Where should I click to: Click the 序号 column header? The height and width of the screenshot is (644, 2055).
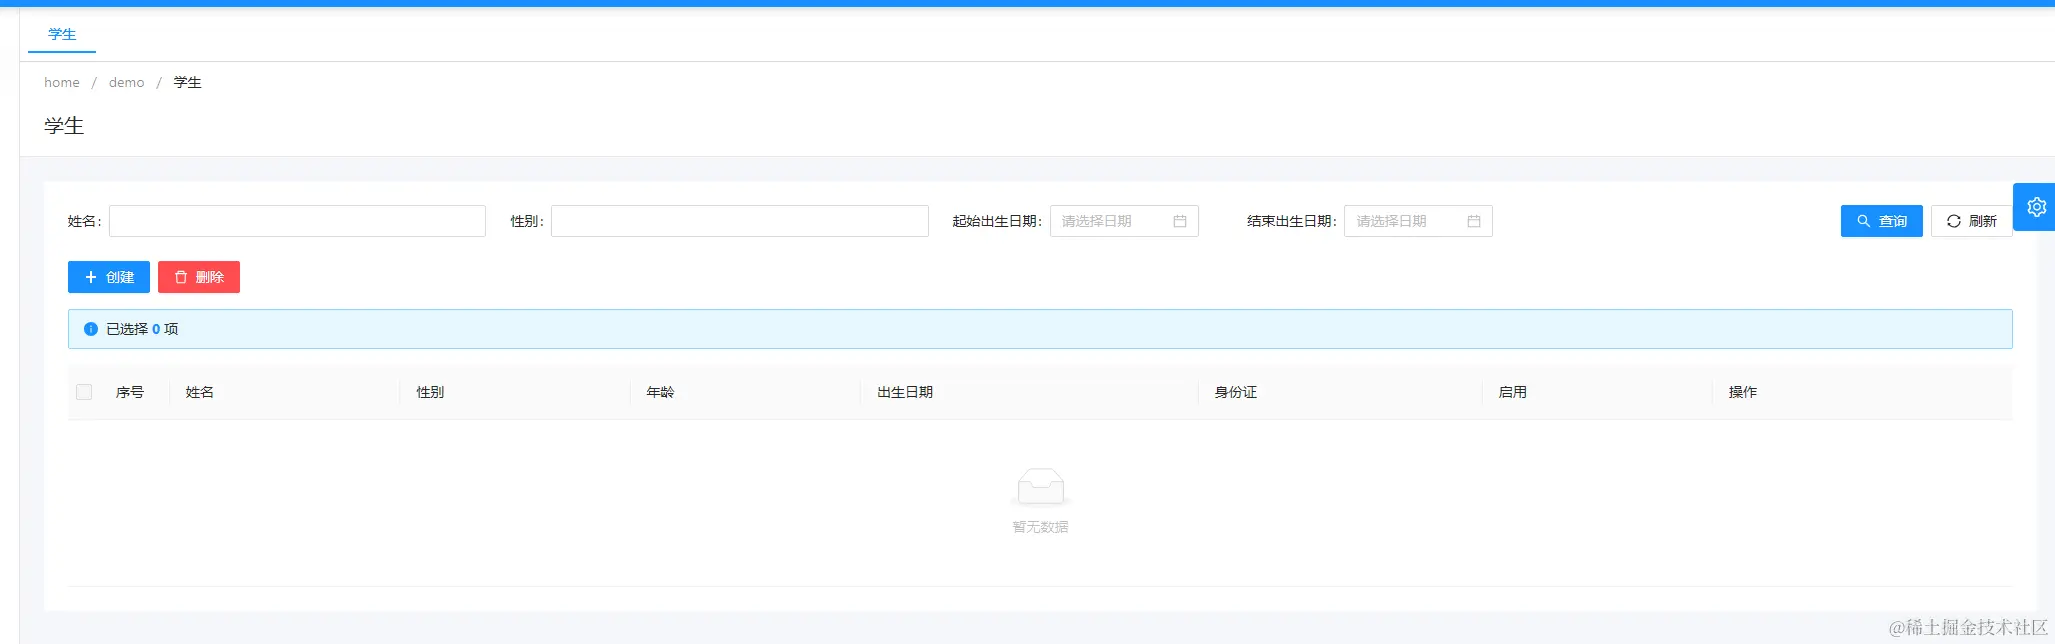(130, 392)
